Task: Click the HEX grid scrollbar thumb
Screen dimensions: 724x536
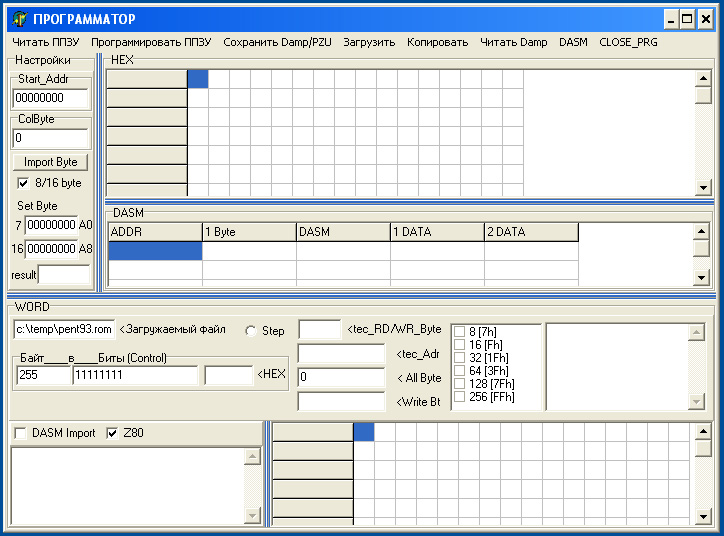Action: point(703,96)
